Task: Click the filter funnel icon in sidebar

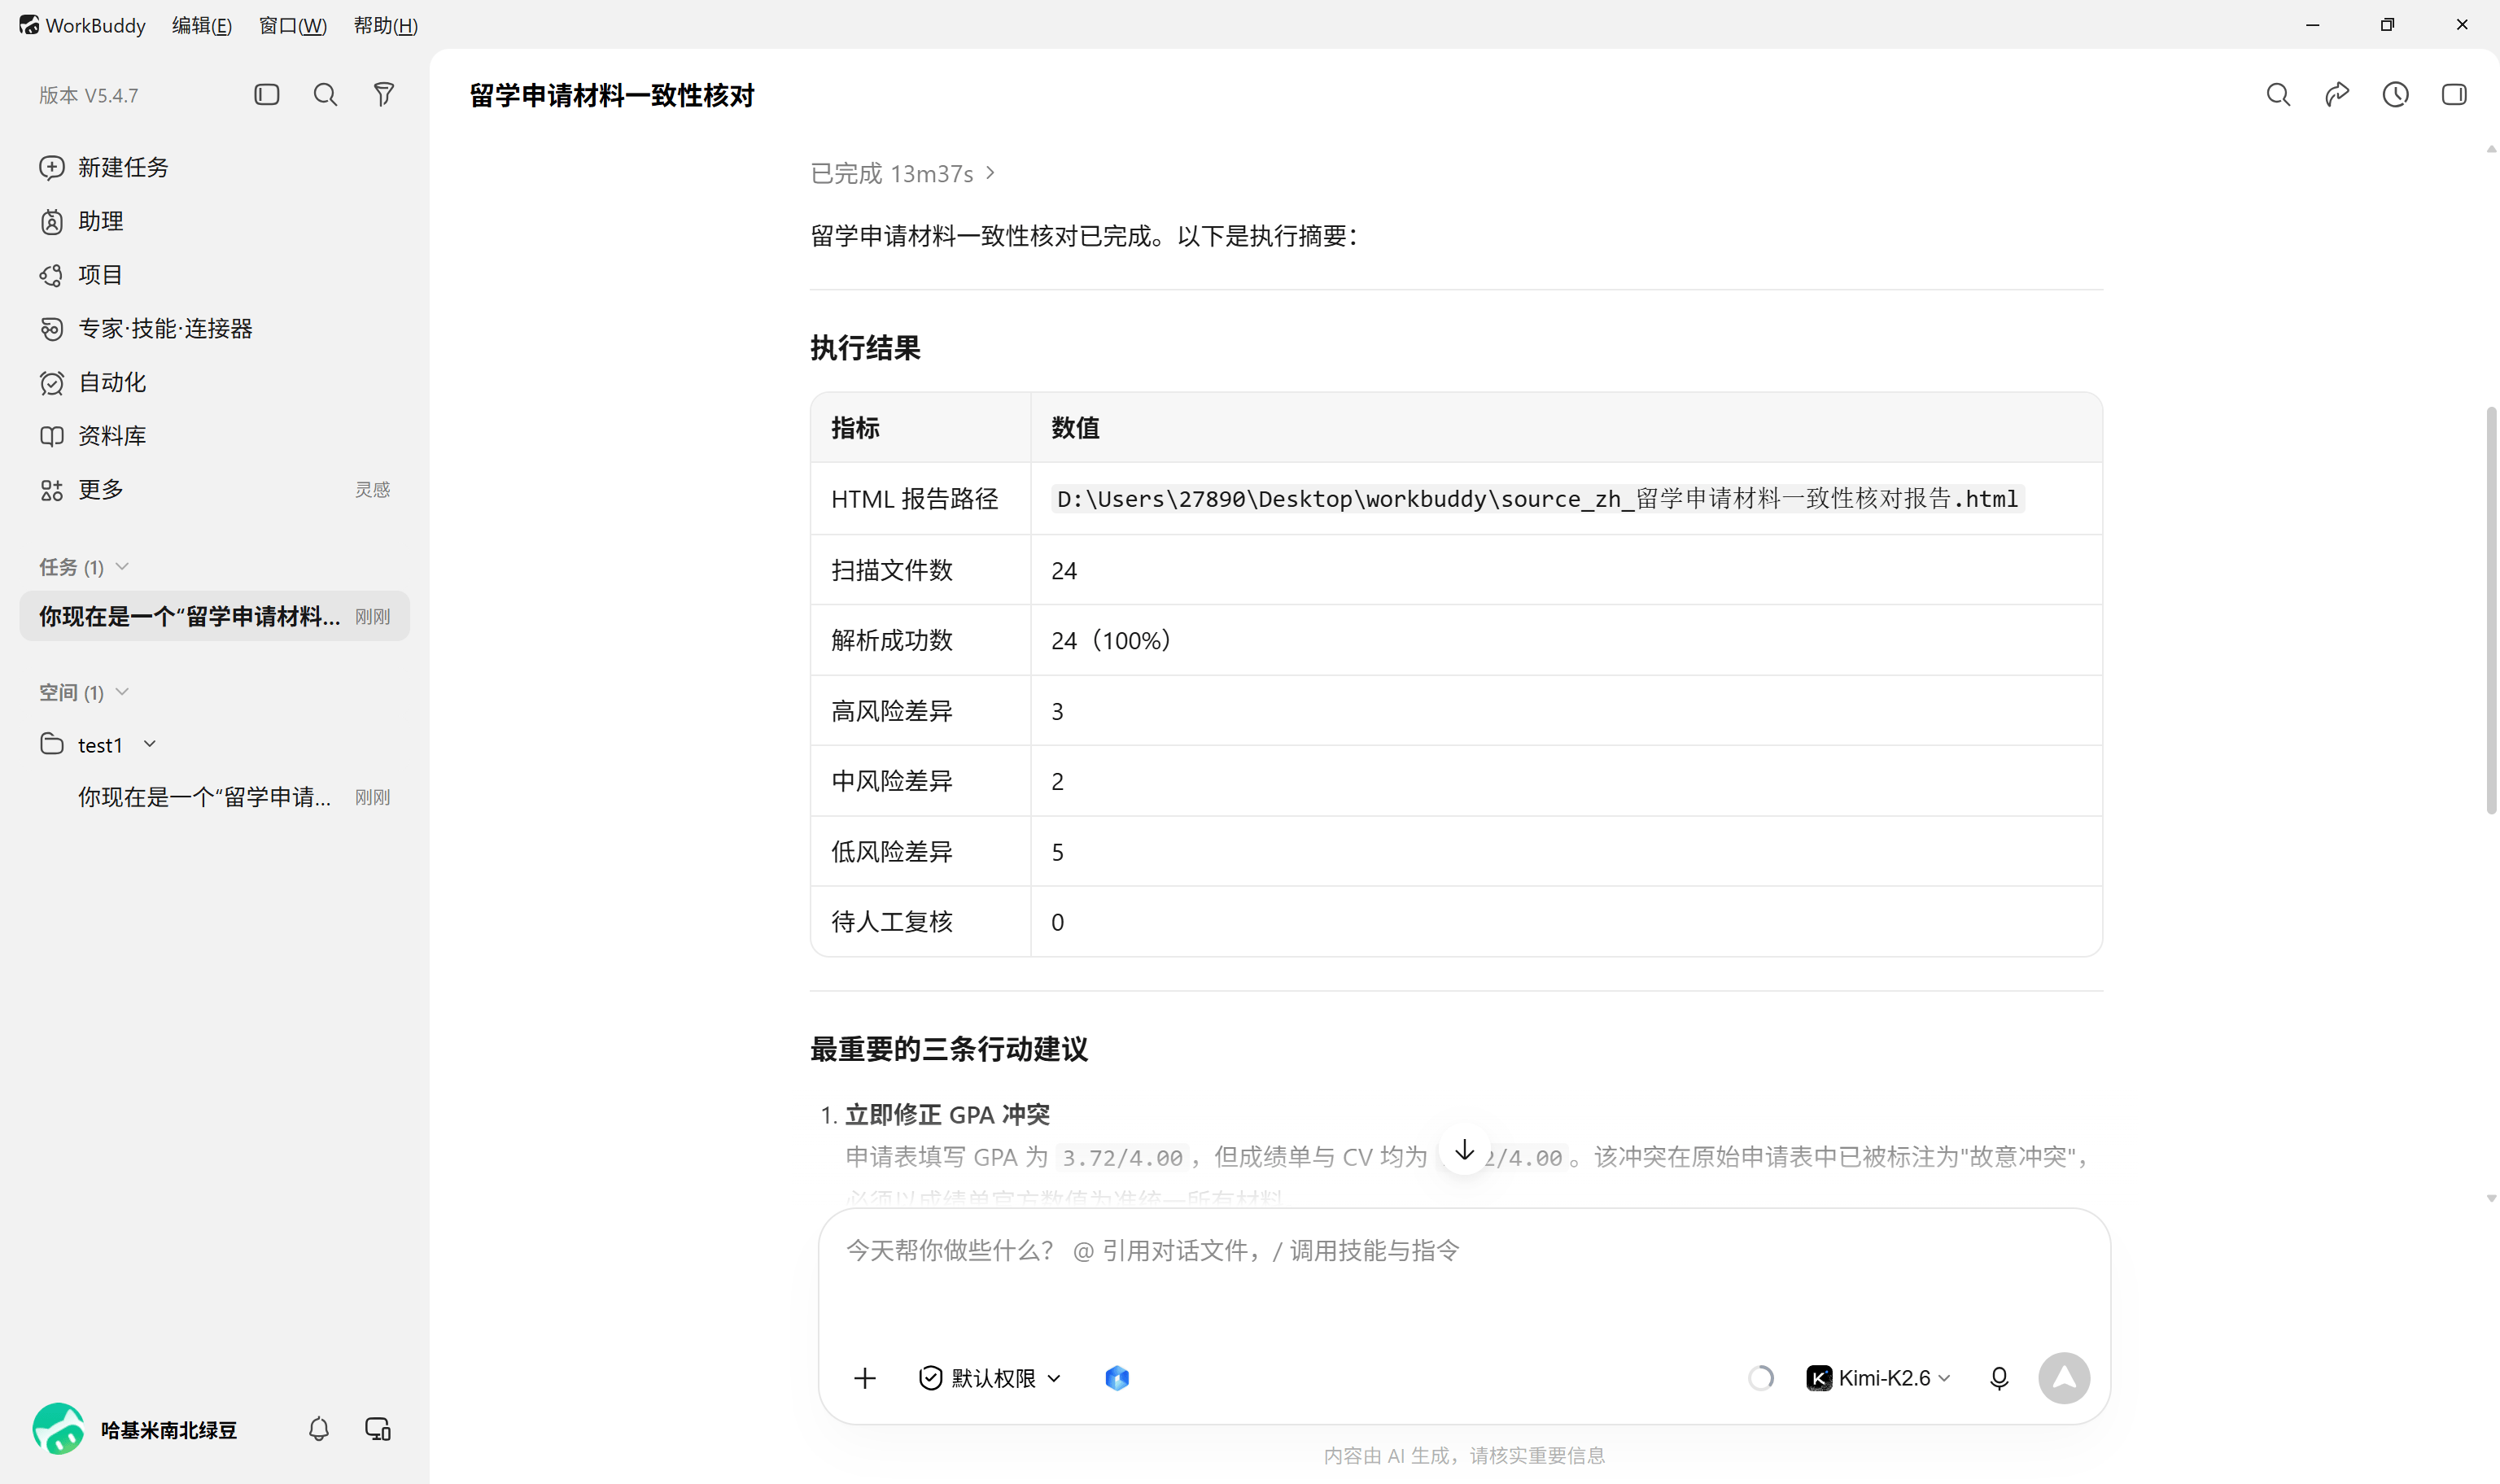Action: 384,95
